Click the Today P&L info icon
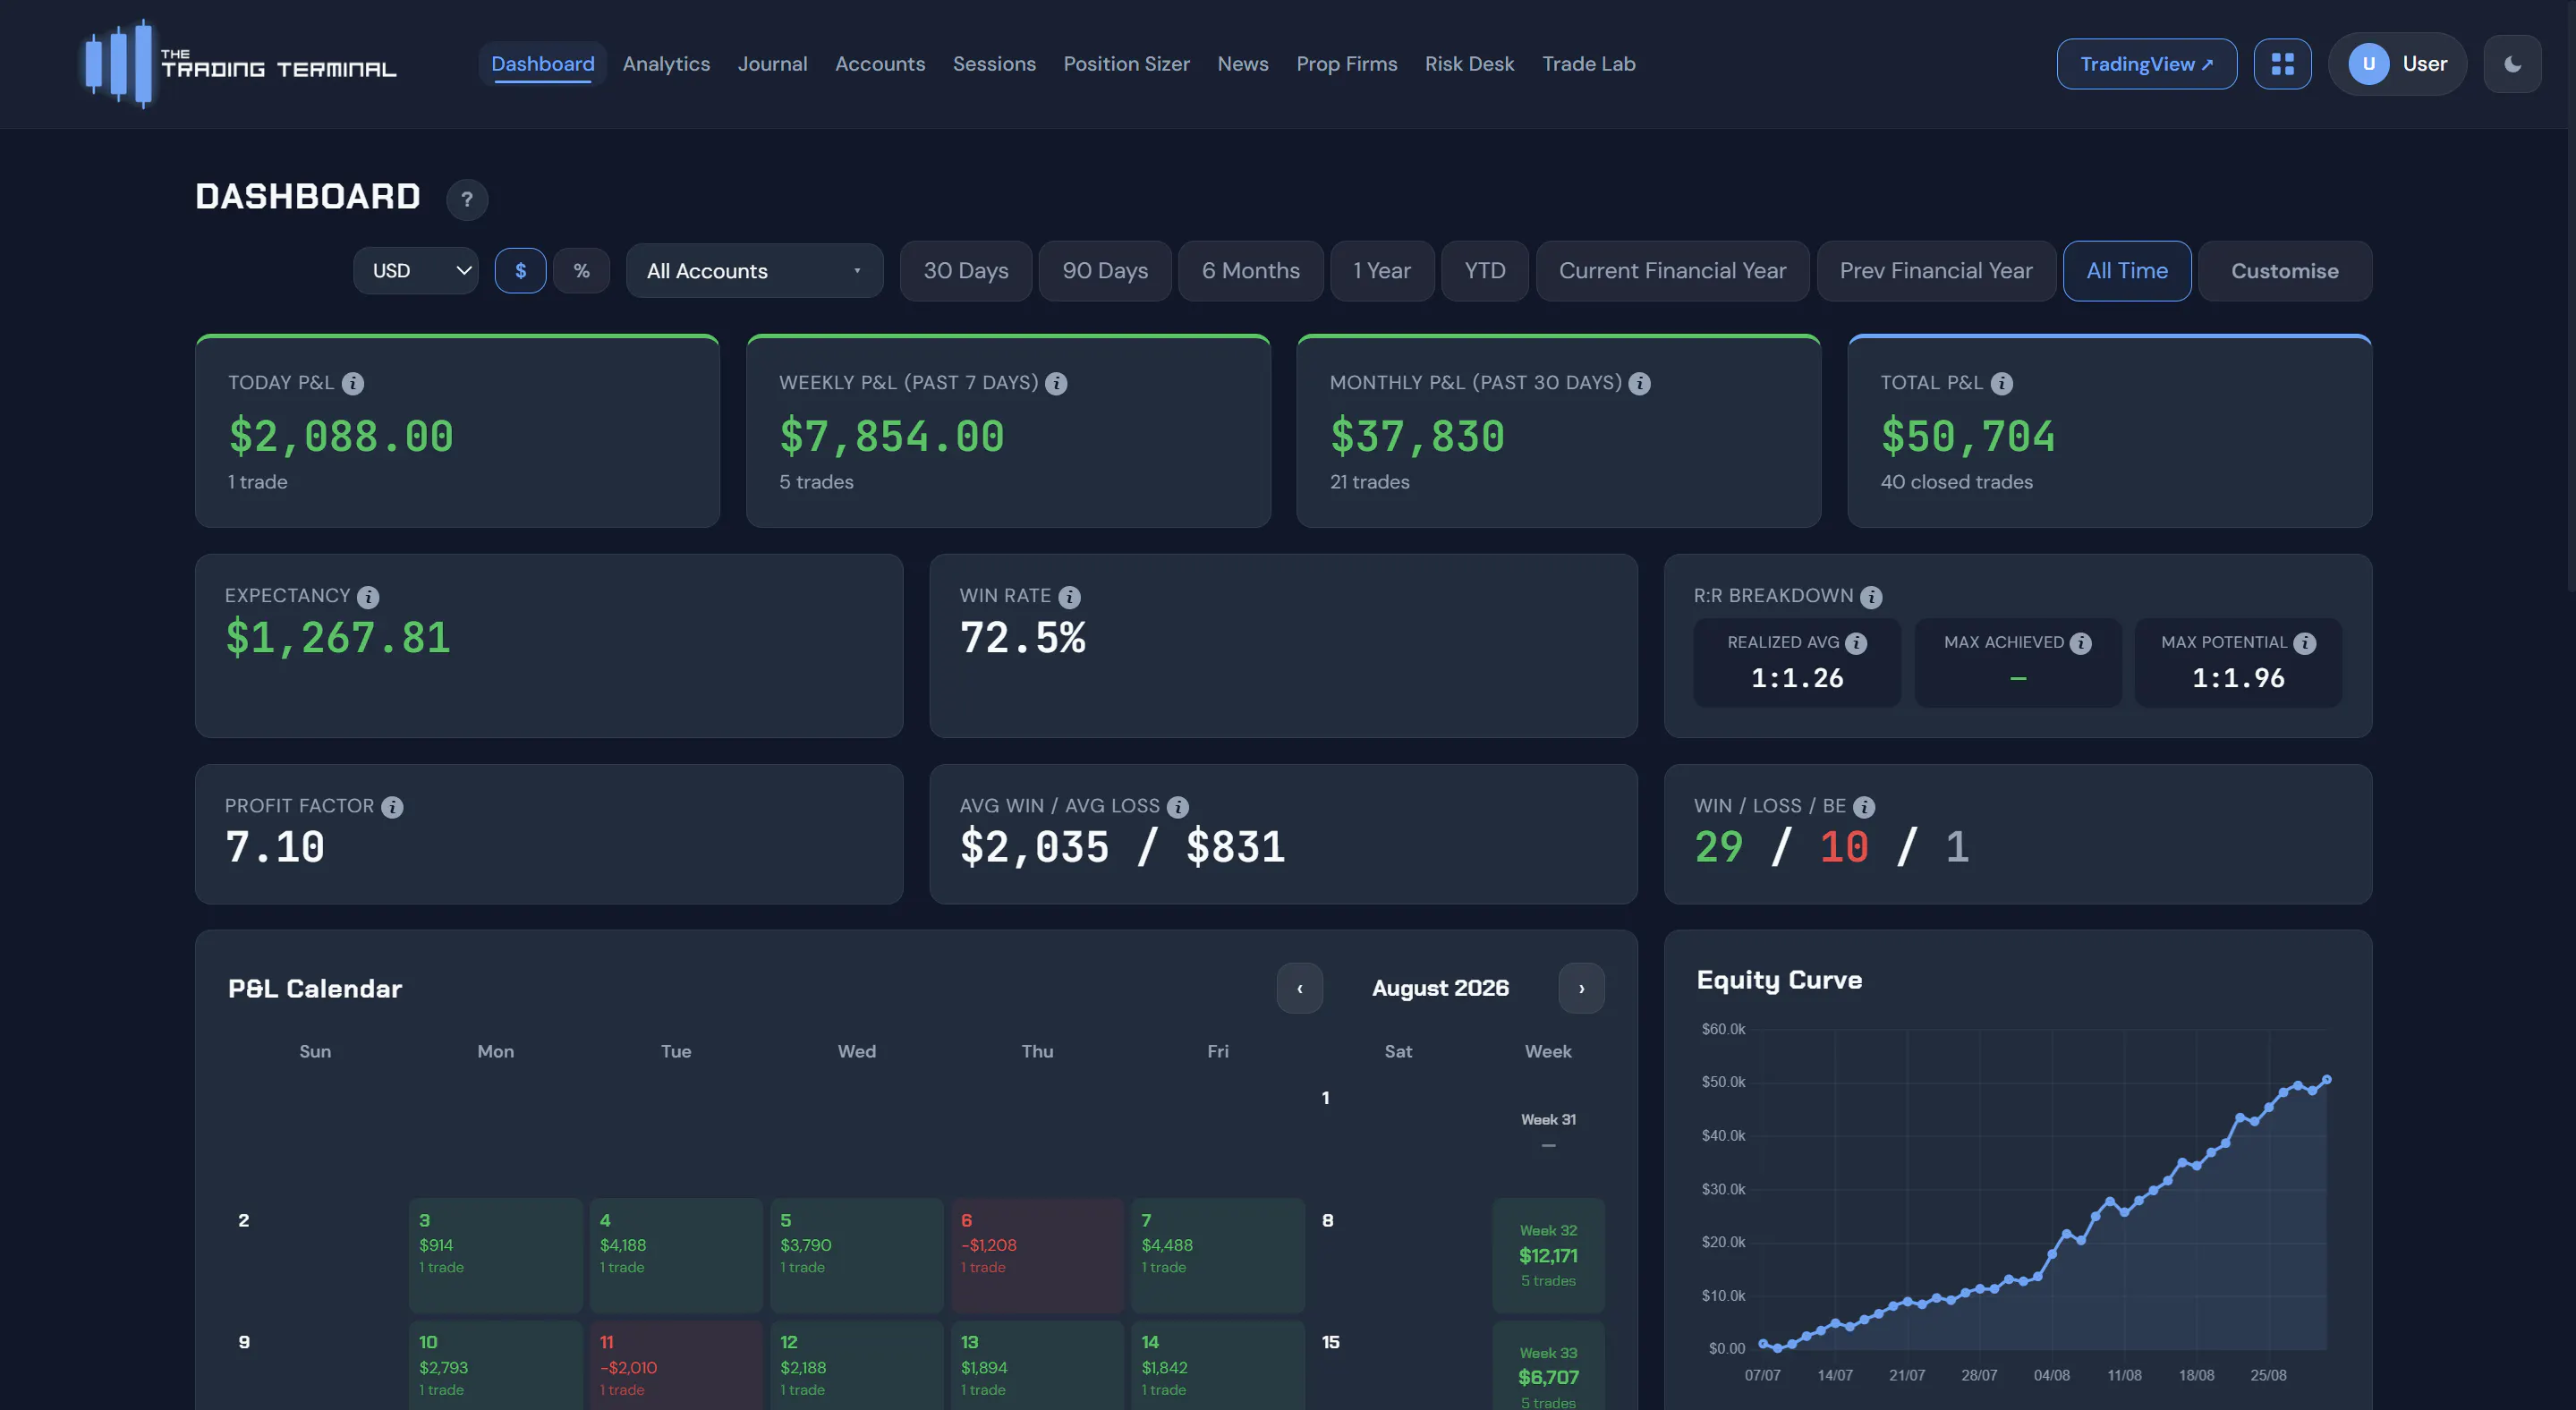This screenshot has height=1410, width=2576. (x=353, y=383)
